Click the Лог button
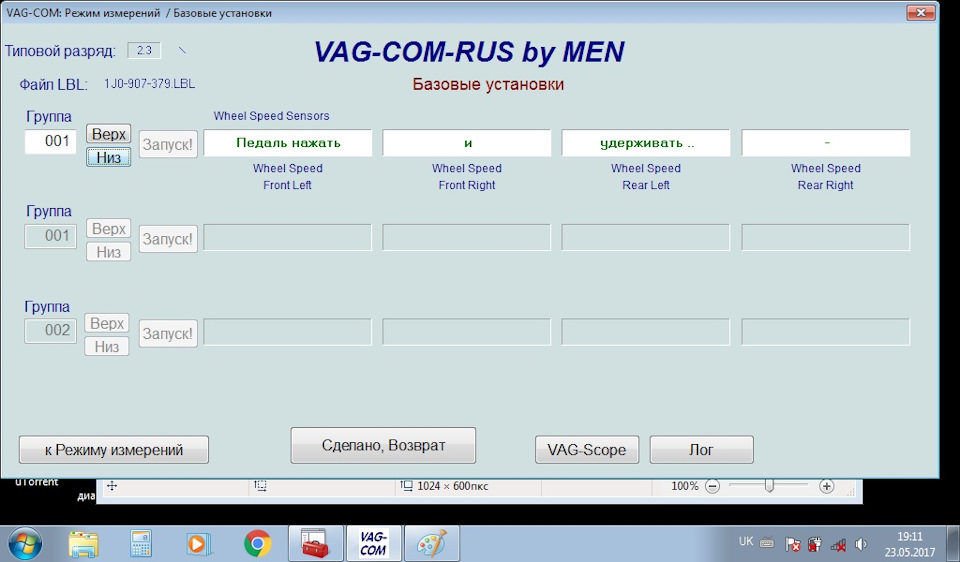This screenshot has width=960, height=562. [x=701, y=450]
